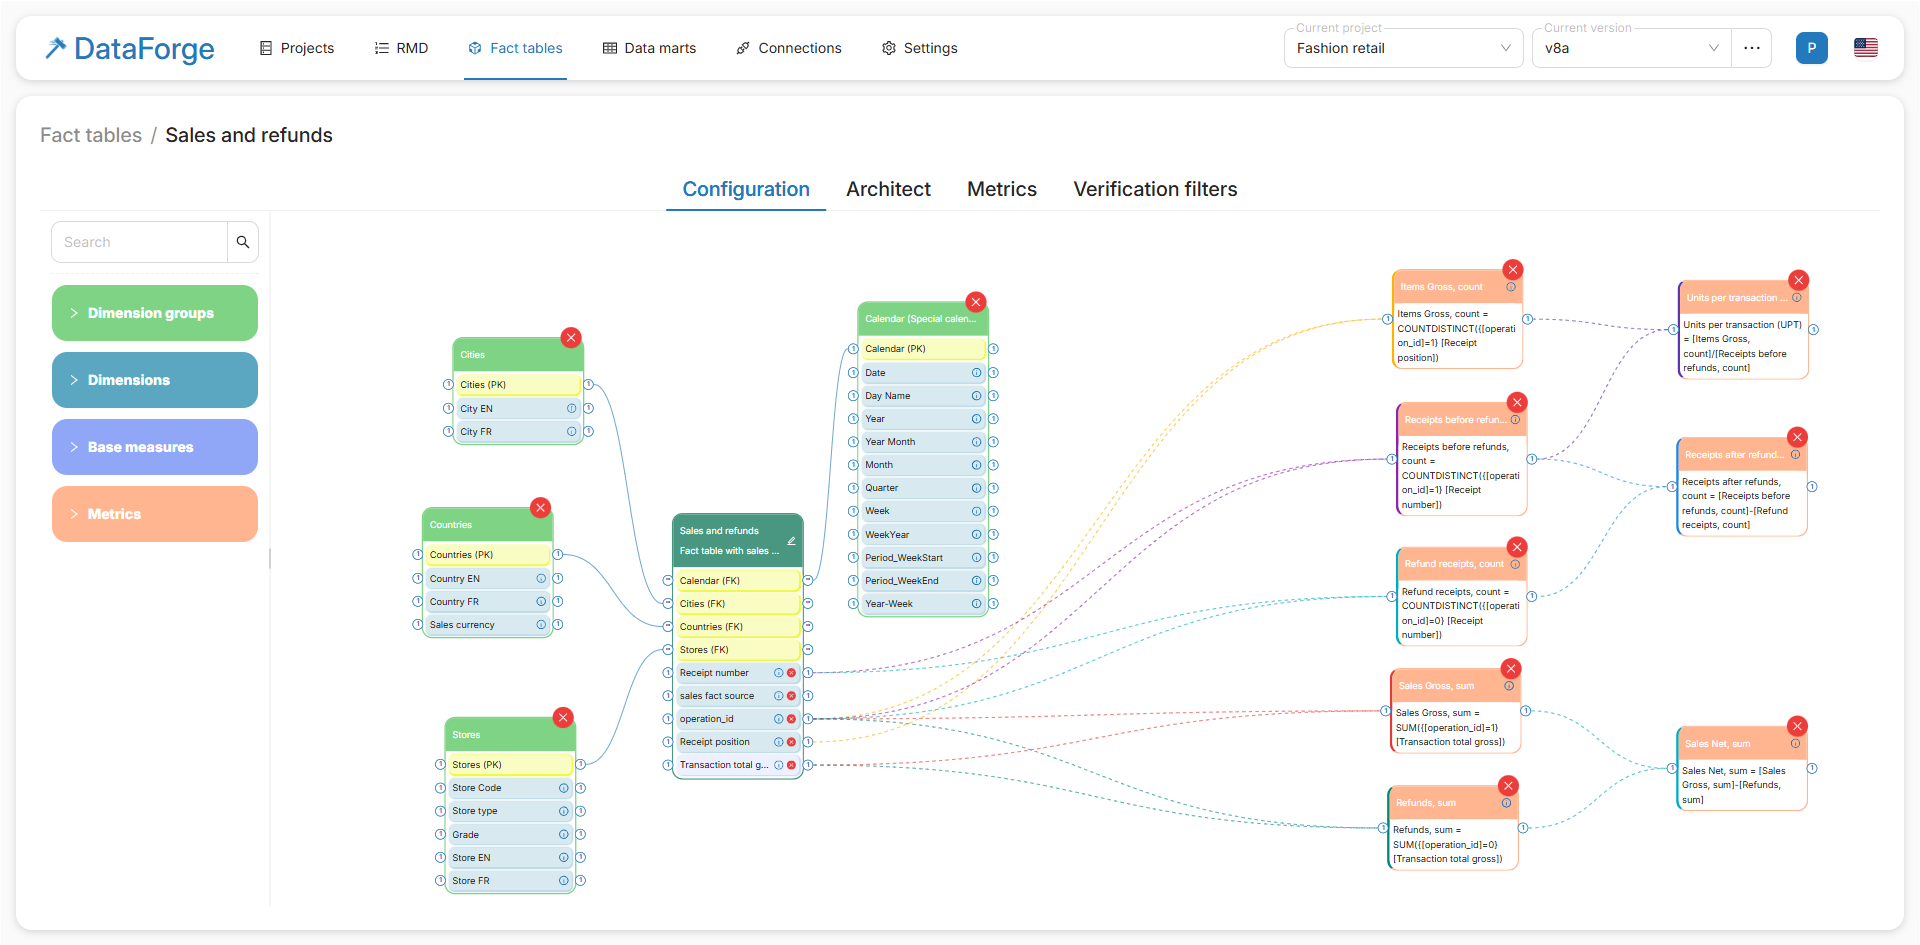The width and height of the screenshot is (1920, 945).
Task: Toggle the Stores (FK) left connector port
Action: click(667, 650)
